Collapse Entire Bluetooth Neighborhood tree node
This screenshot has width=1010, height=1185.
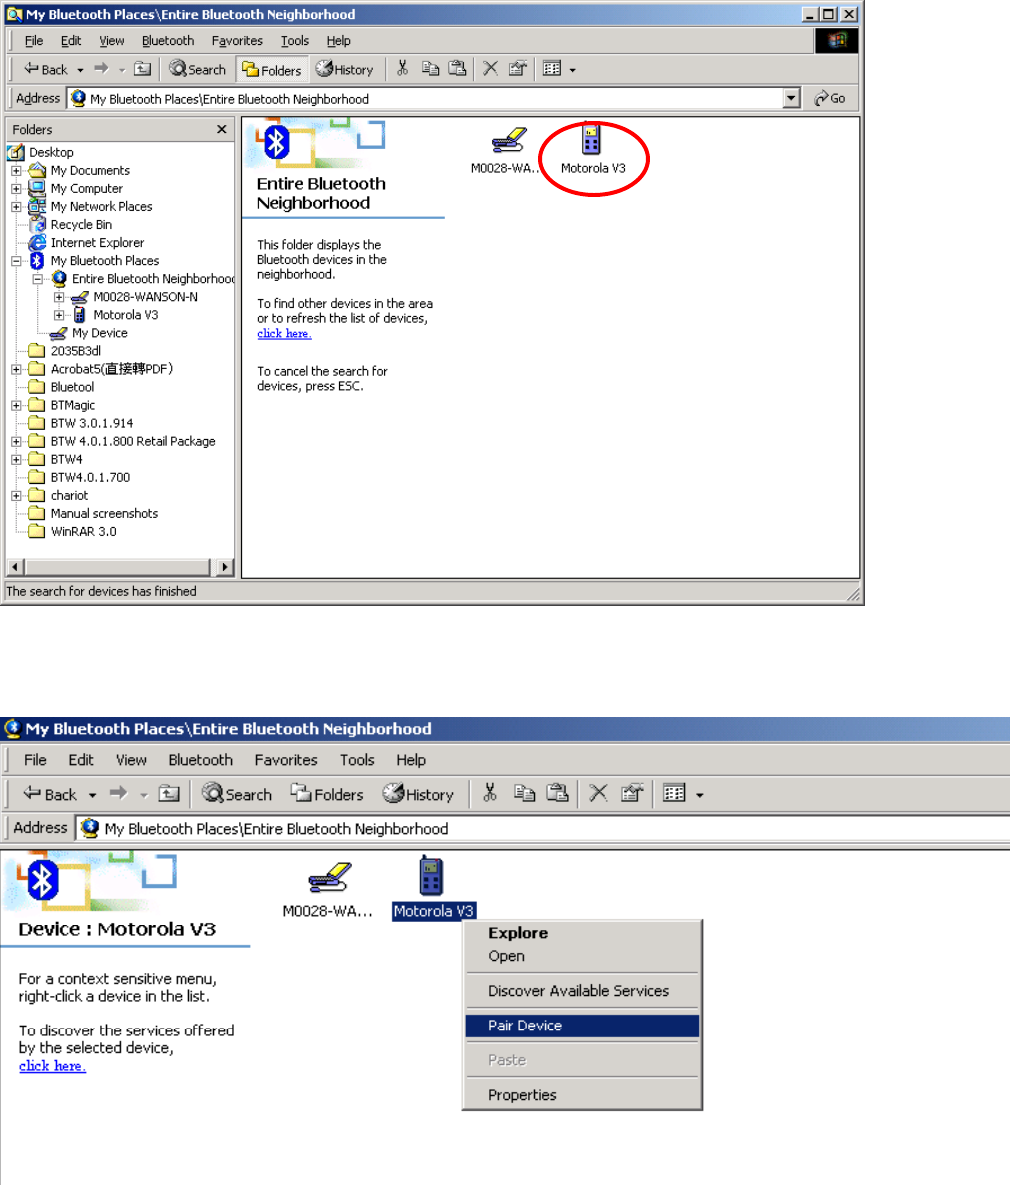click(37, 279)
